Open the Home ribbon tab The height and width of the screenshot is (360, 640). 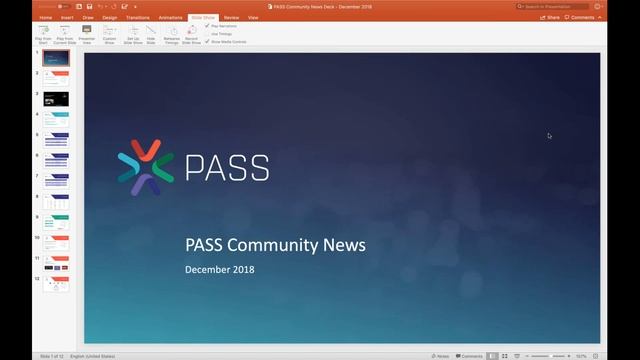point(46,18)
